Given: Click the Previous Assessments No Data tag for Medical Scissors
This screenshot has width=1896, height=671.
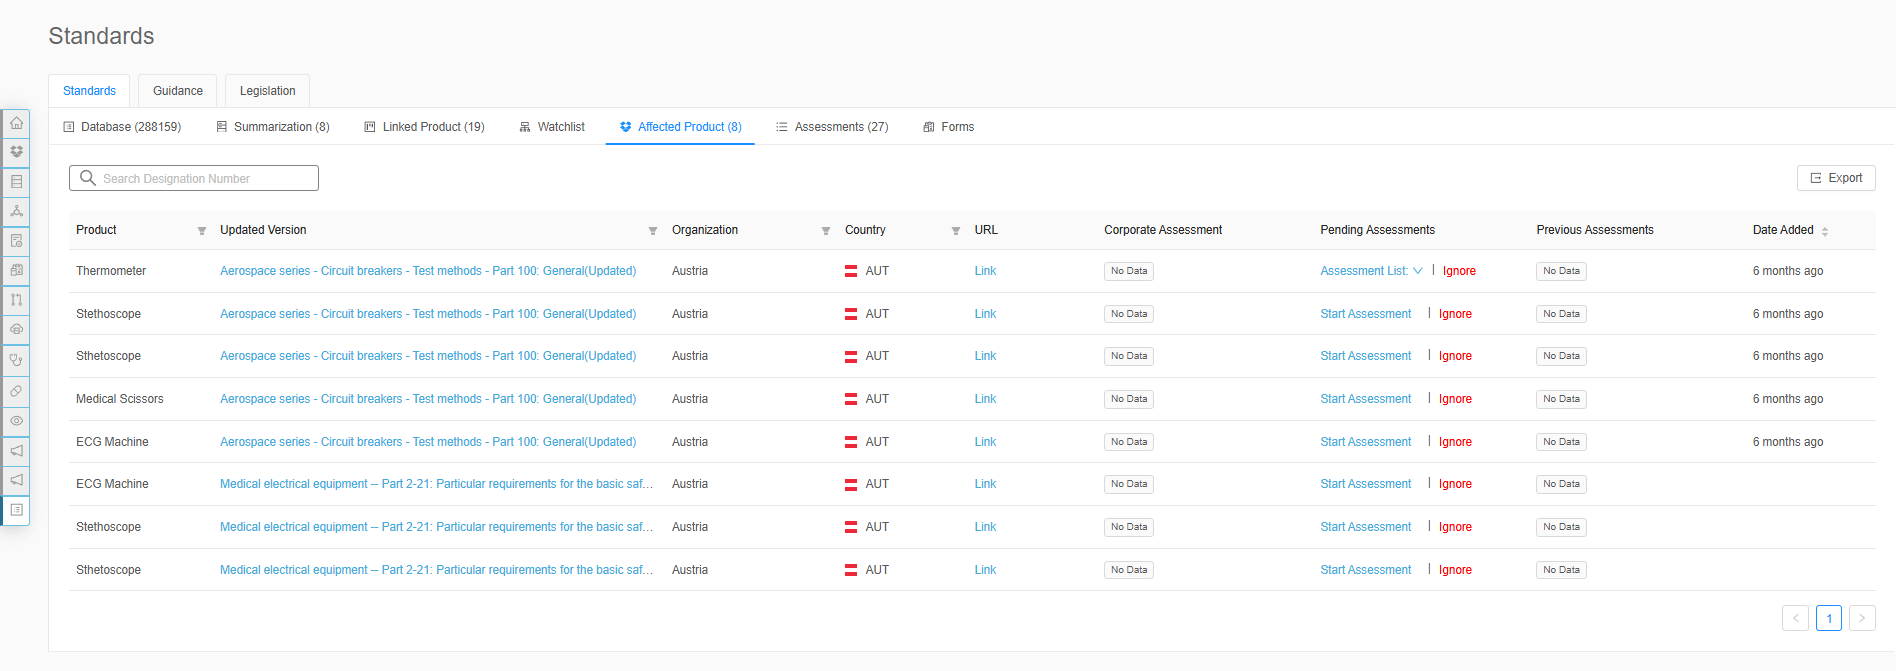Looking at the screenshot, I should (x=1561, y=399).
